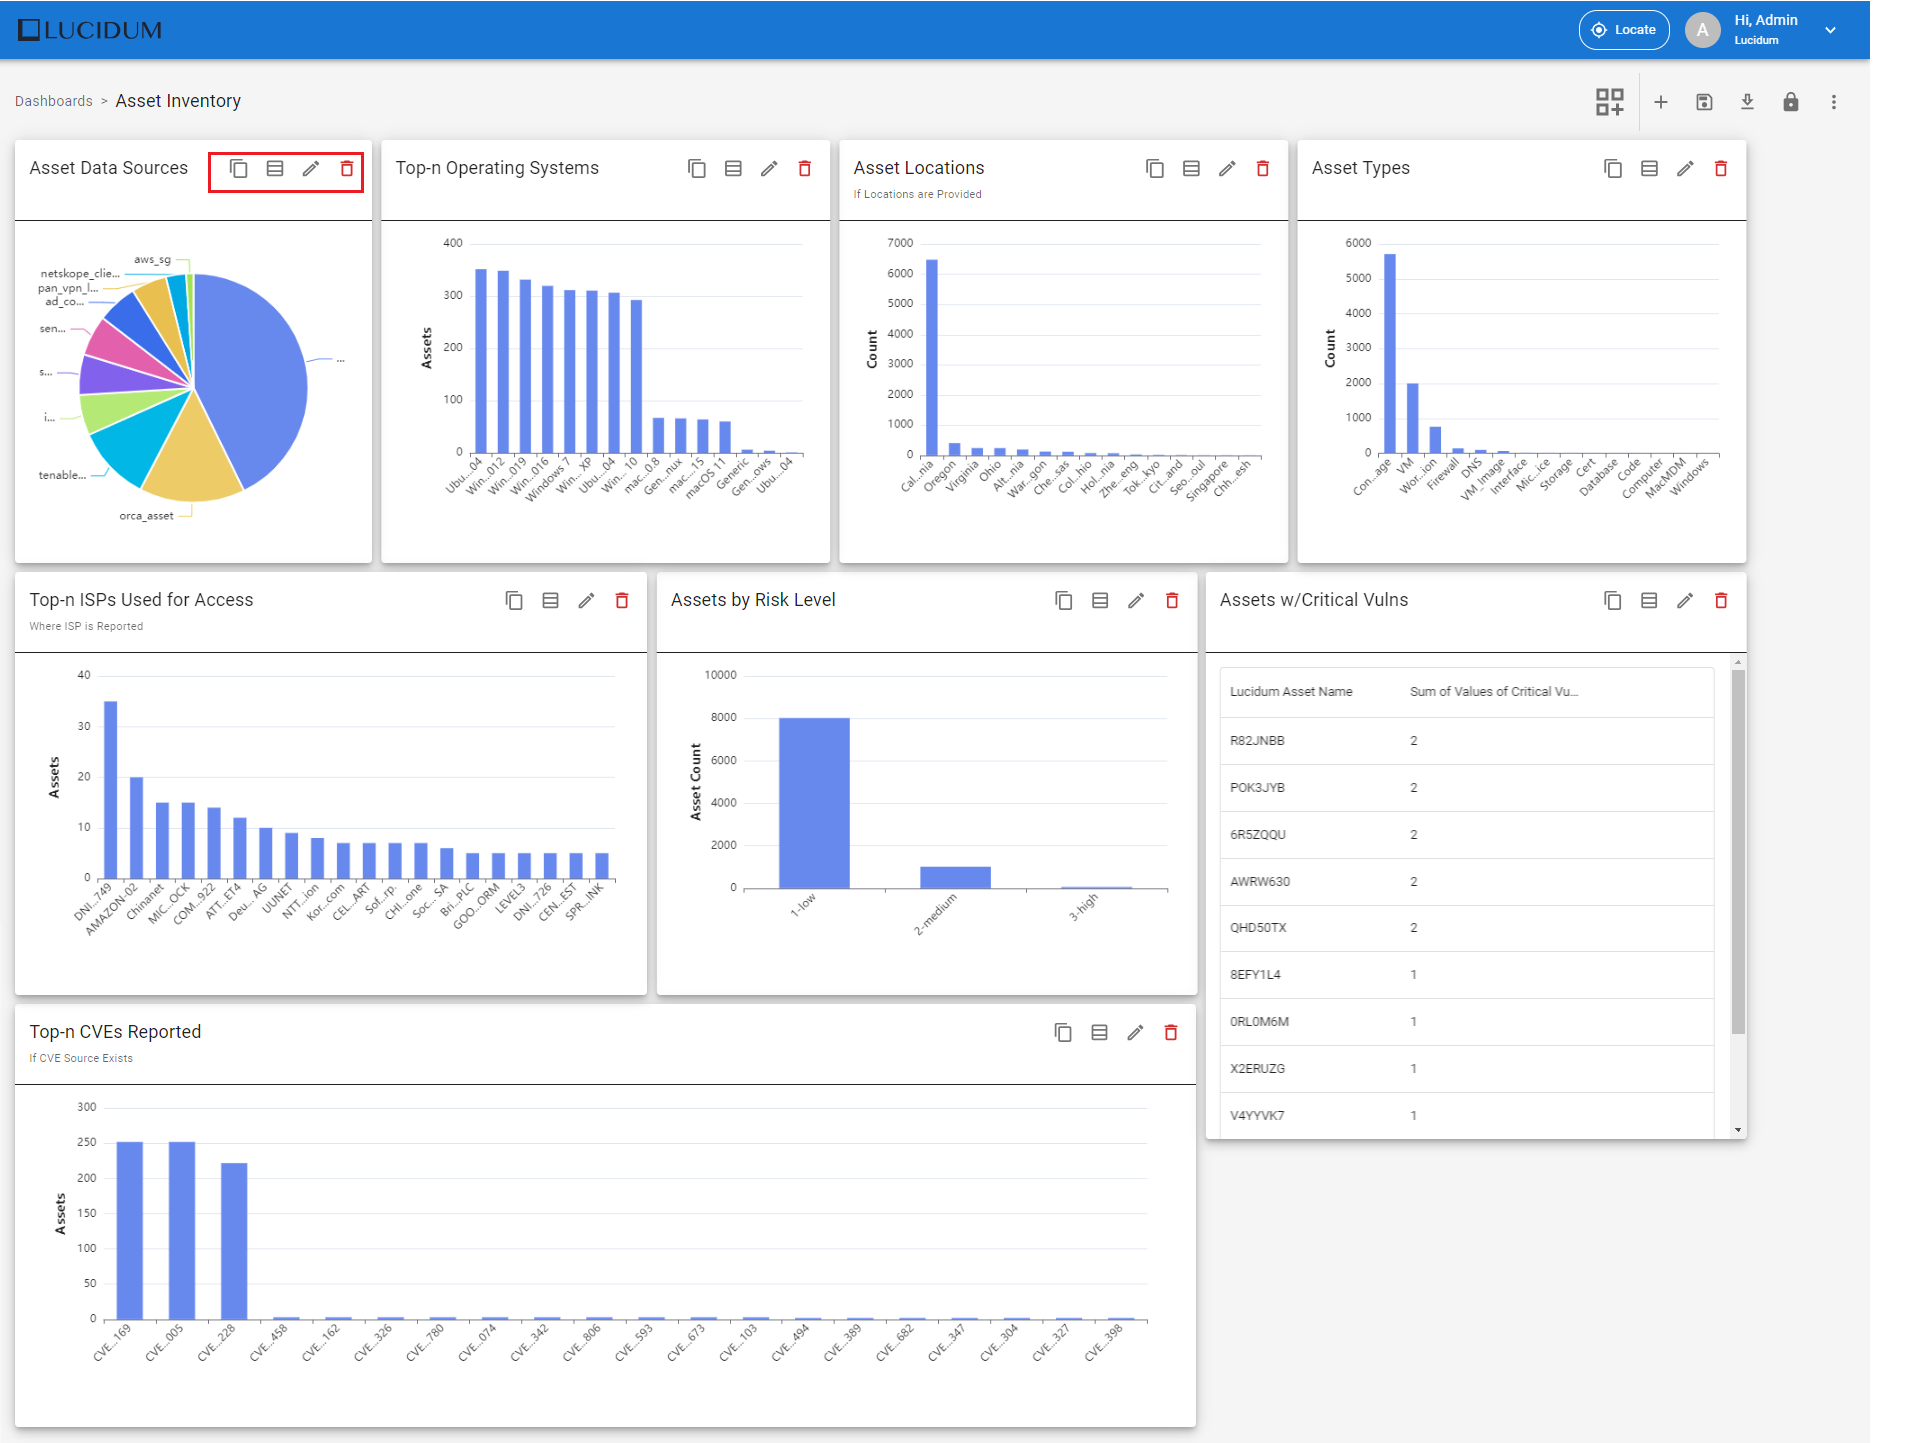This screenshot has width=1920, height=1443.
Task: Show Asset Data Sources table view
Action: [275, 168]
